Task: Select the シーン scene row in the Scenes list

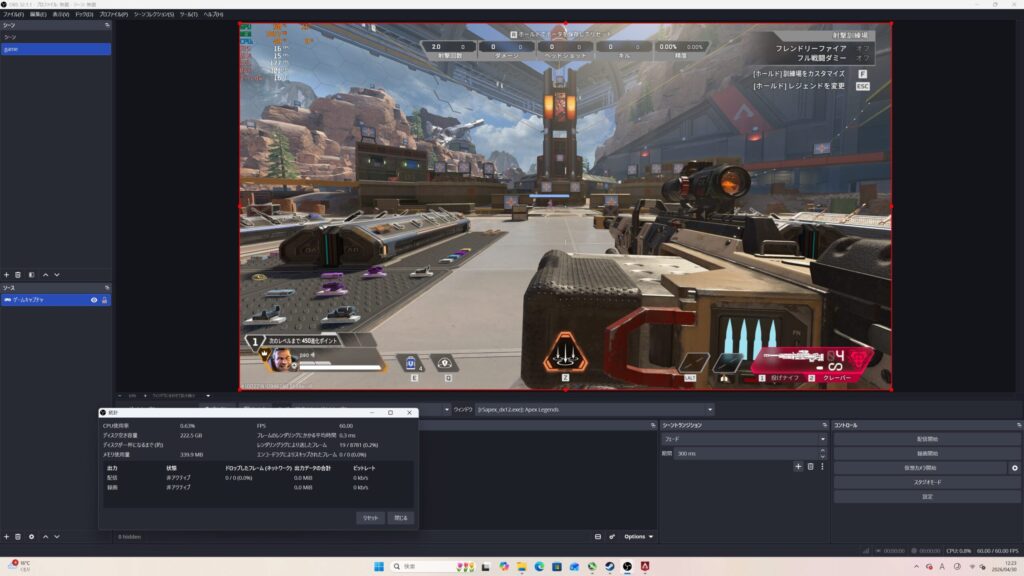Action: pos(56,37)
